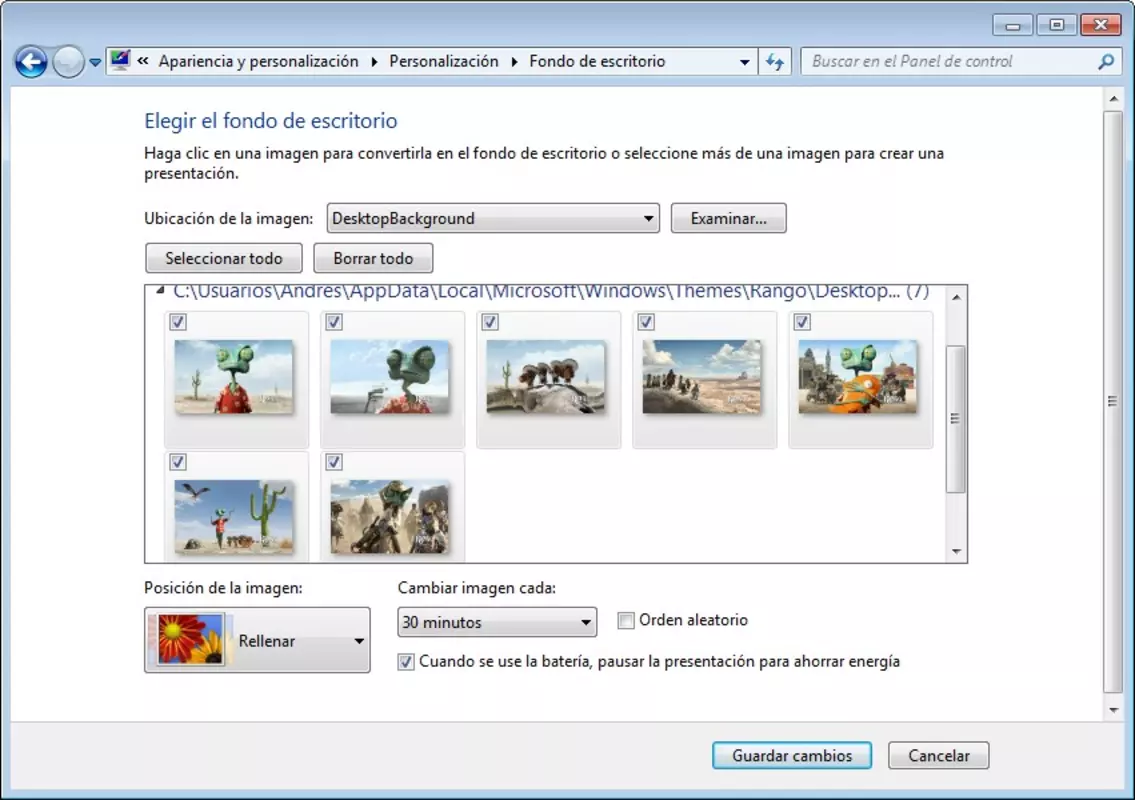Minimize the Fondo de escritorio window
Screen dimensions: 1135x800
(x=1012, y=25)
